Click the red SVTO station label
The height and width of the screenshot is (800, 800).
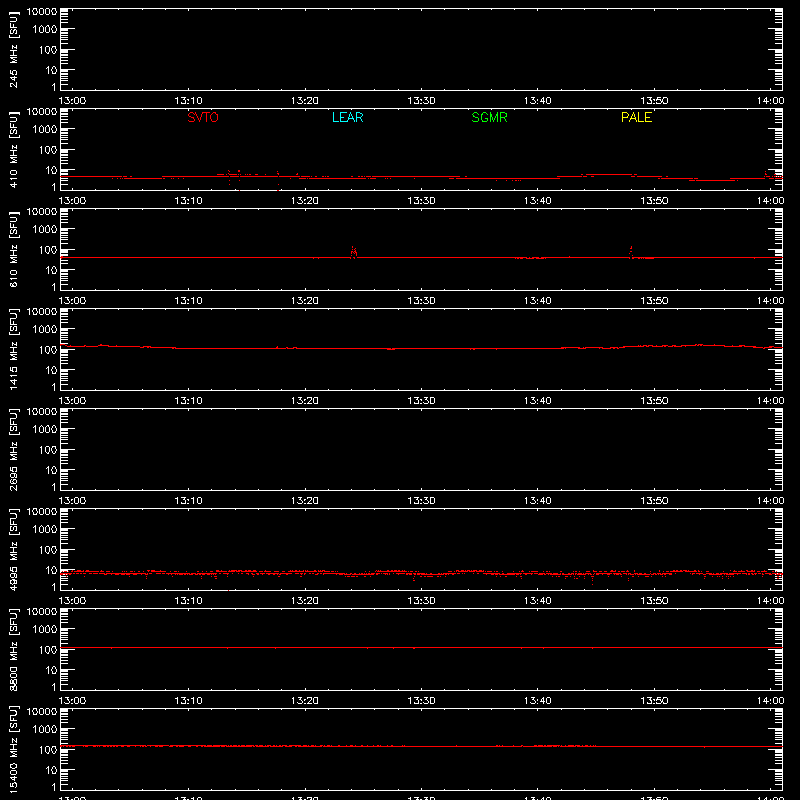[203, 117]
